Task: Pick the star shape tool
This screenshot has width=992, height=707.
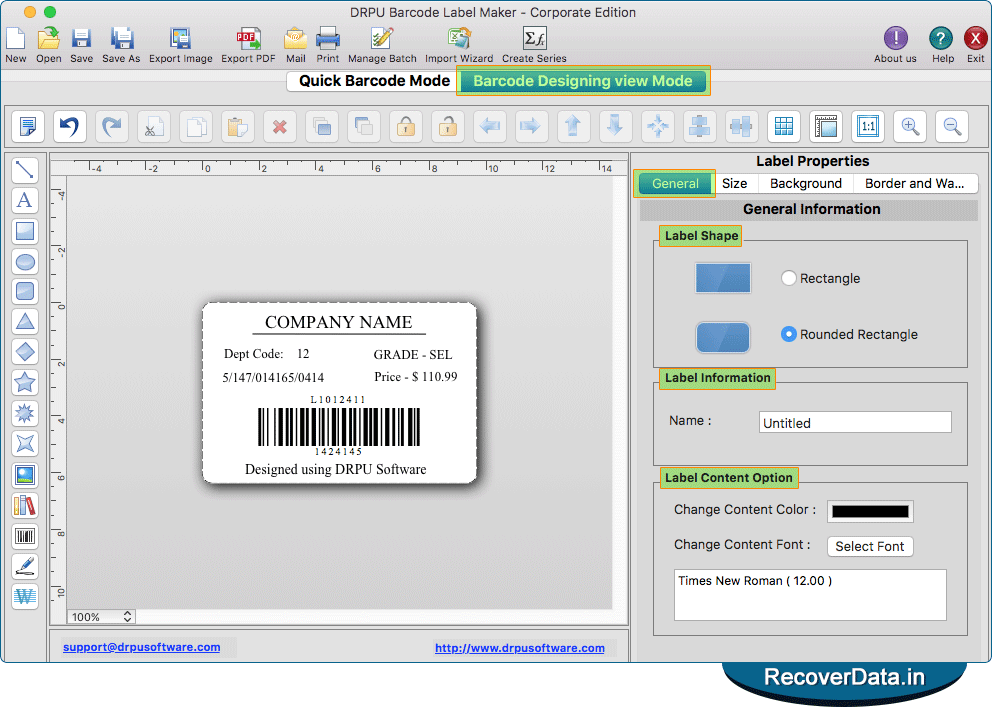Action: pyautogui.click(x=25, y=382)
